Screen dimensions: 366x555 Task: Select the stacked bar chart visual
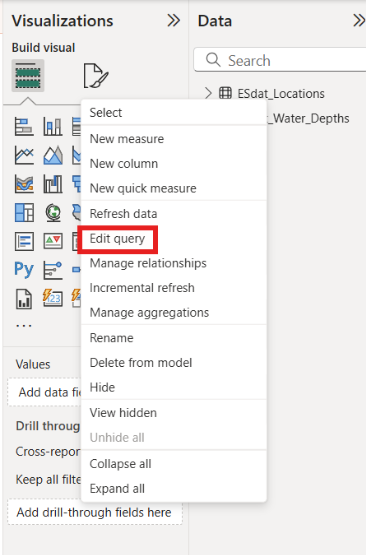click(24, 126)
